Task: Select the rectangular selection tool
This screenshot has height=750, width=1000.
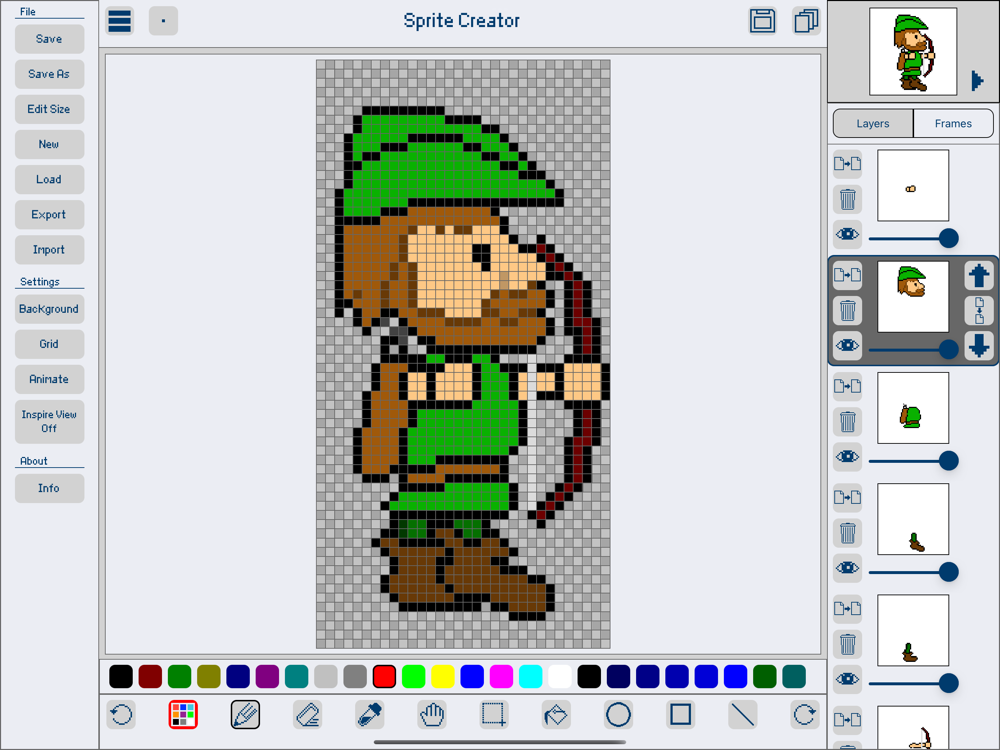Action: point(494,714)
